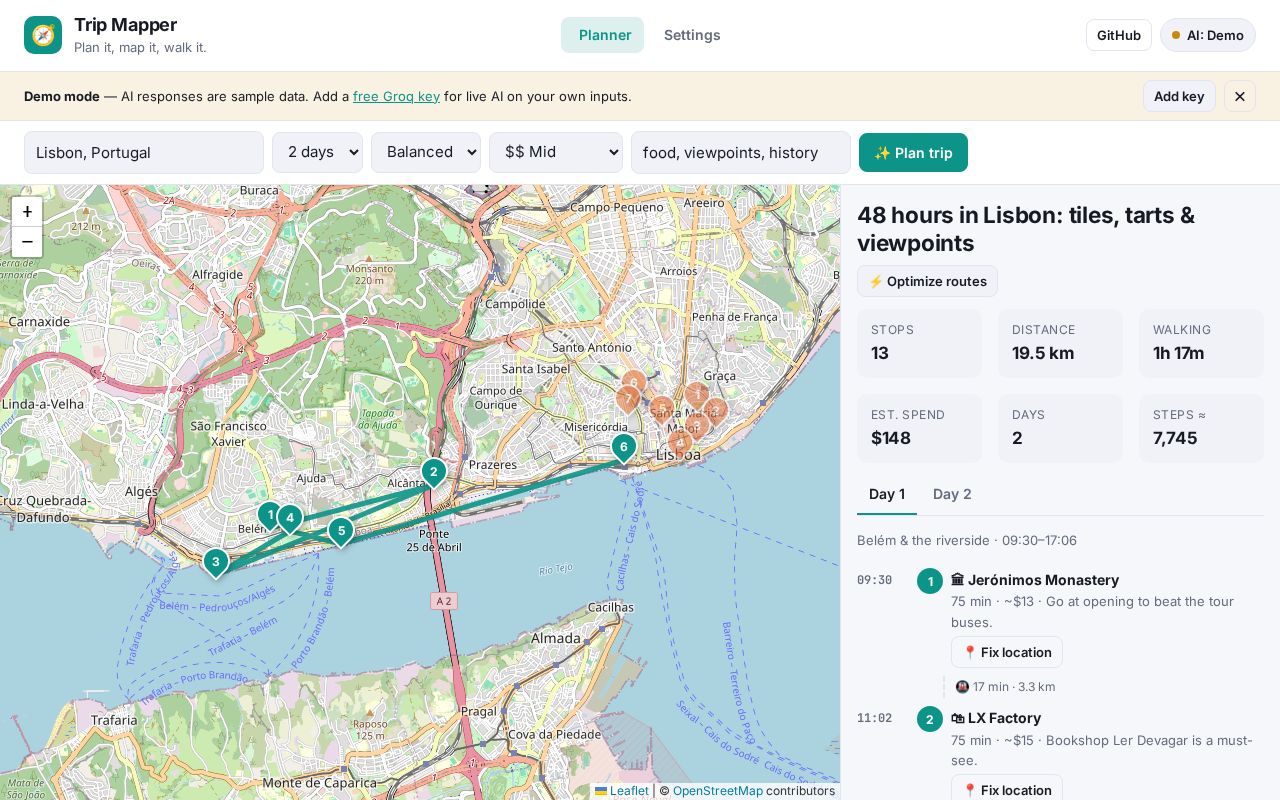Open the Settings tab
Screen dimensions: 1280x800
692,35
